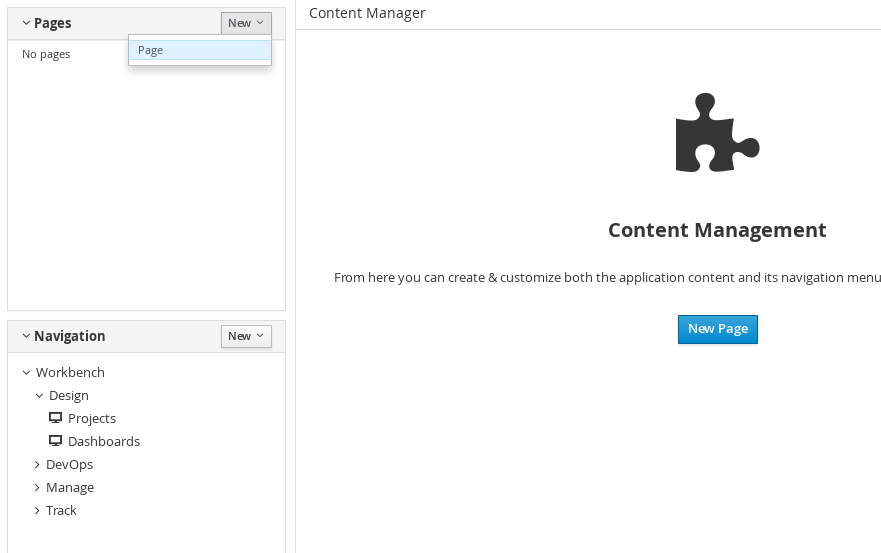Expand the DevOps tree node arrow
Screen dimensions: 881x553
coord(37,465)
